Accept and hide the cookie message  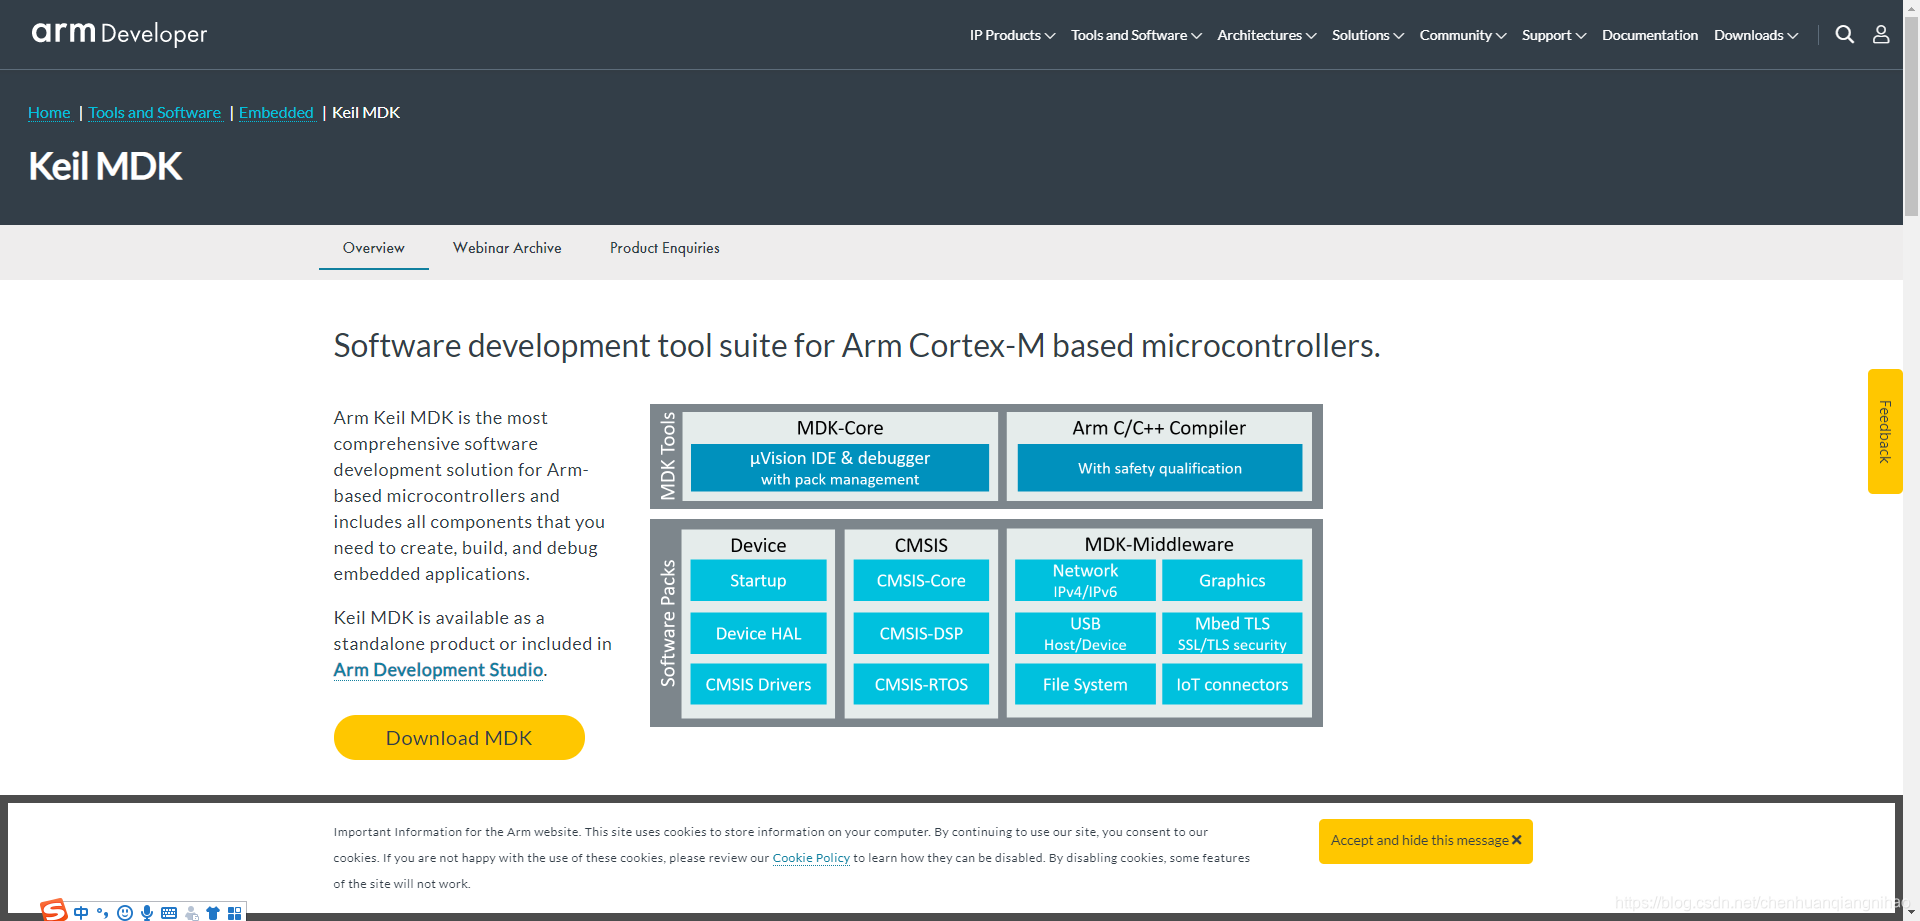tap(1426, 841)
